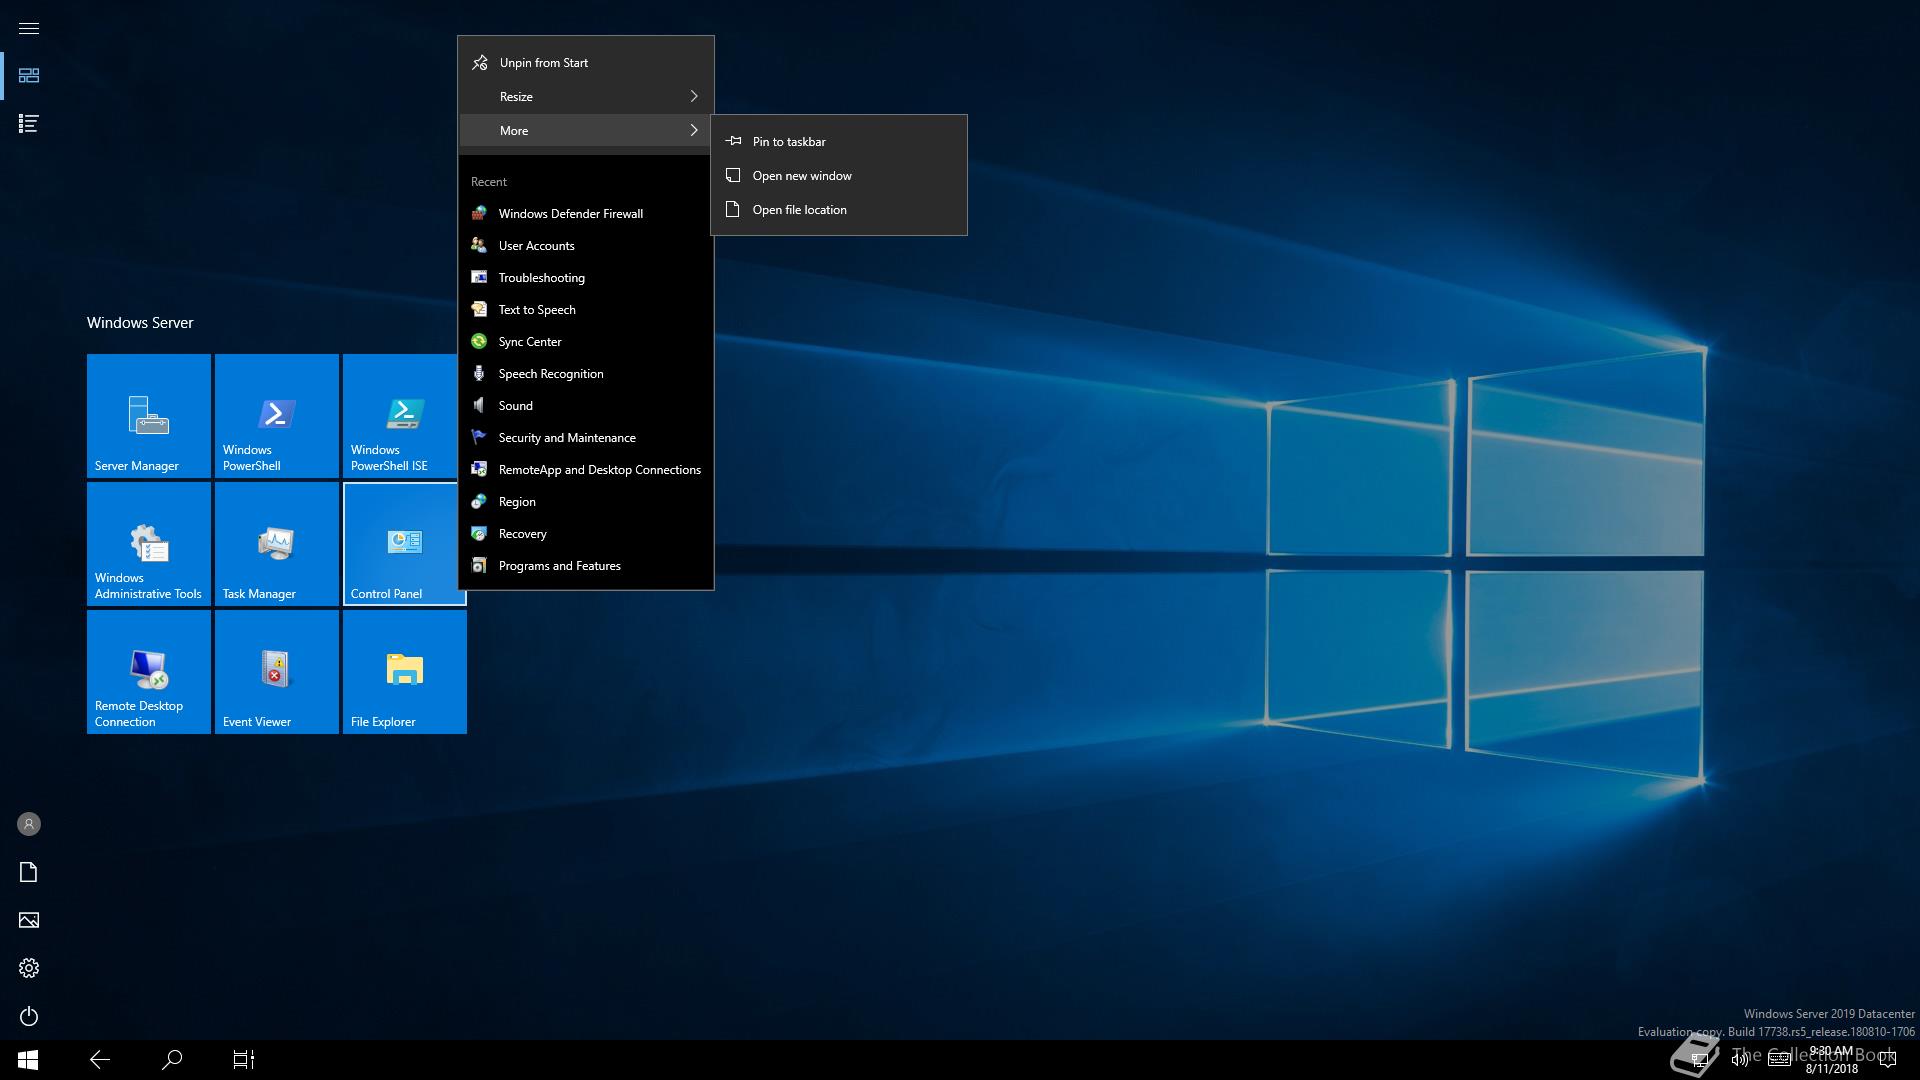Open Pictures from Start sidebar
Viewport: 1920px width, 1080px height.
pos(29,920)
